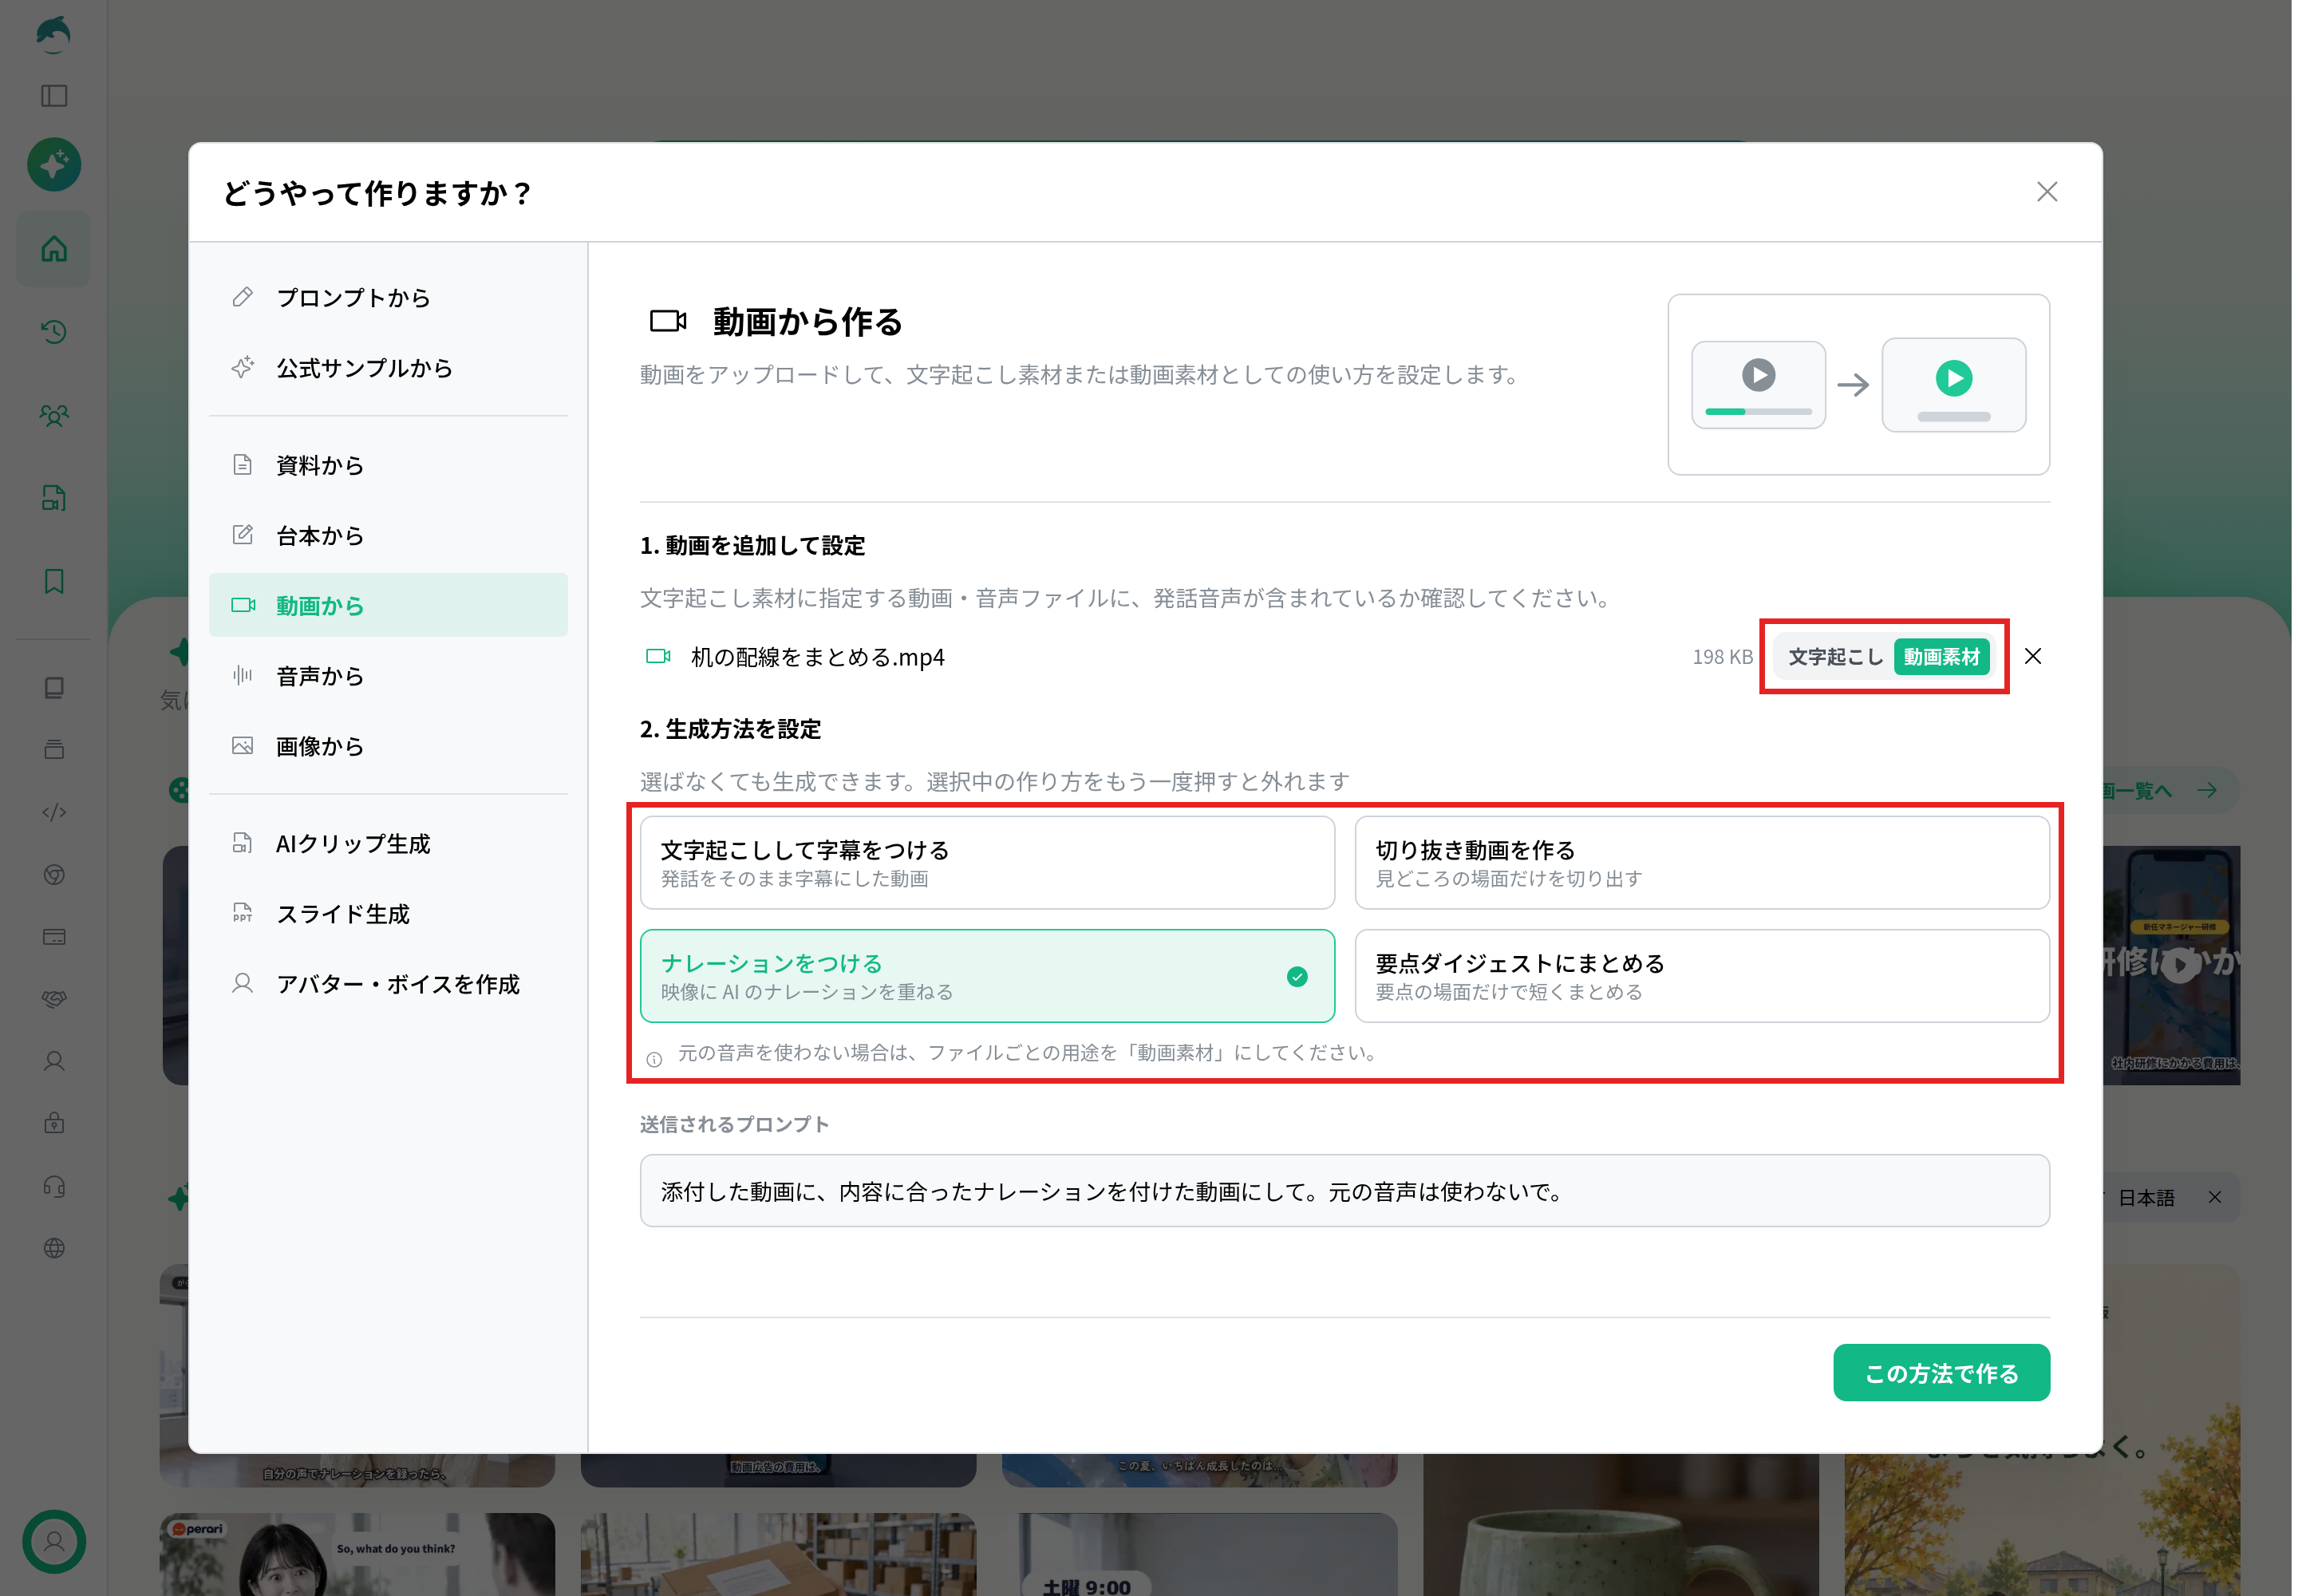Open the user account avatar at bottom
The height and width of the screenshot is (1596, 2298).
point(54,1541)
